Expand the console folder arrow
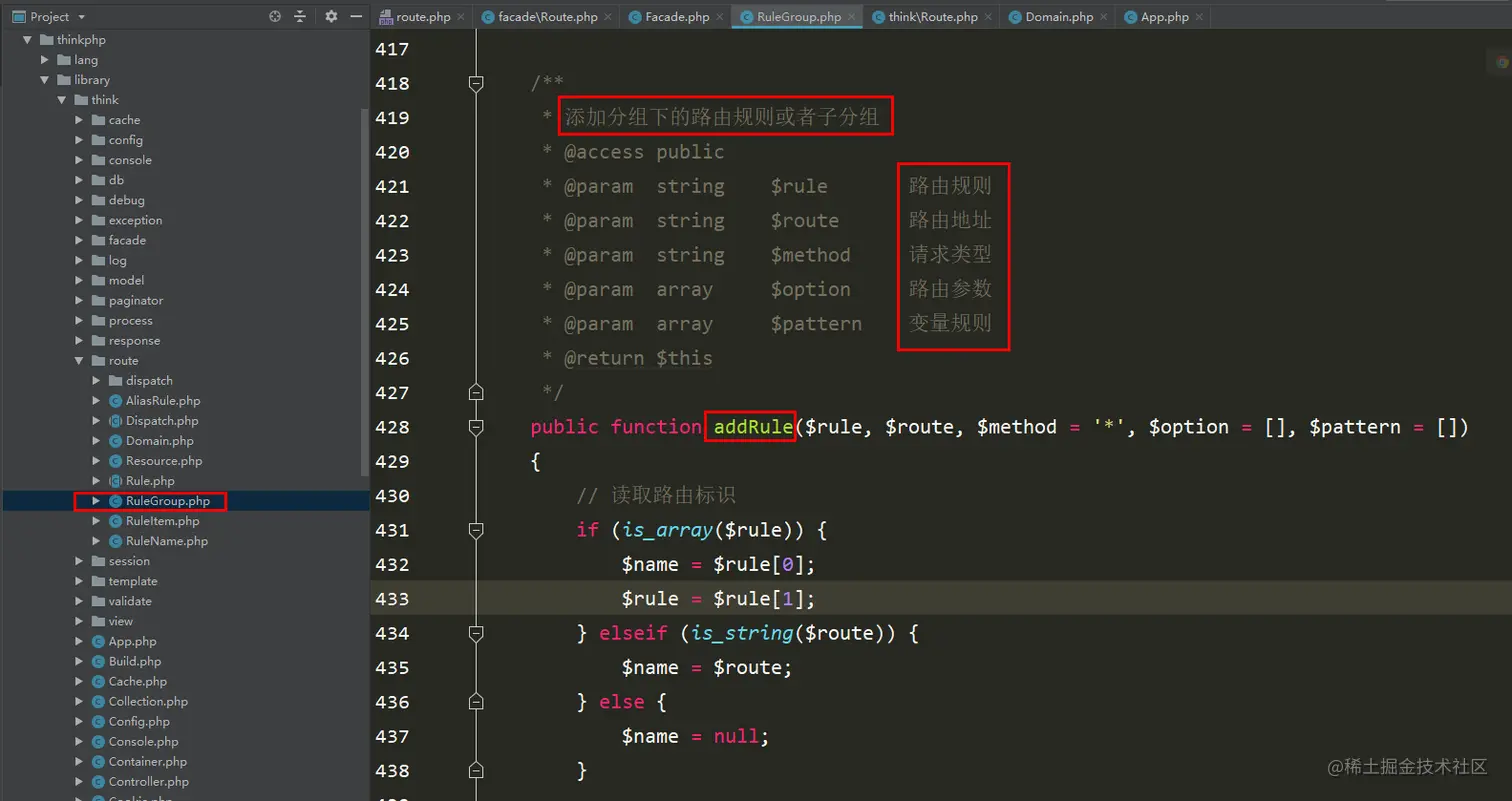This screenshot has height=801, width=1512. tap(79, 160)
